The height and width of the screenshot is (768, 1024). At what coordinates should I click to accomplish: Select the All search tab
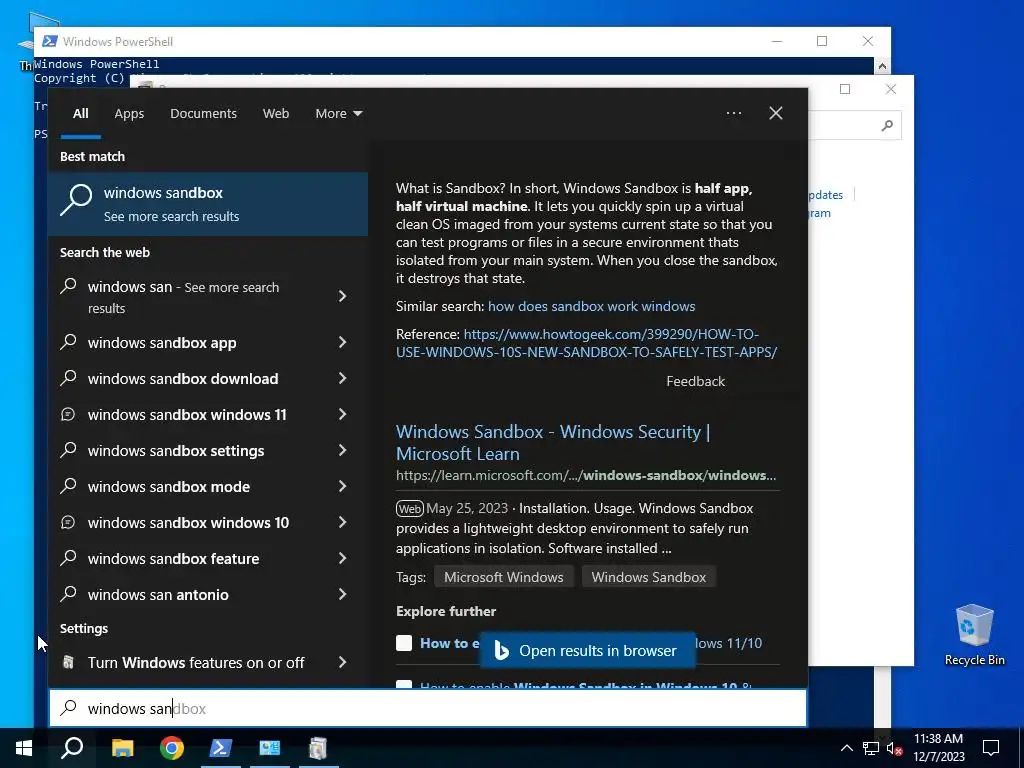80,114
